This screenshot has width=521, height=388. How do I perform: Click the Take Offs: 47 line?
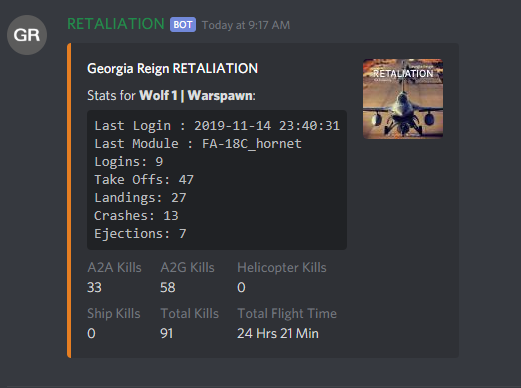pyautogui.click(x=144, y=180)
